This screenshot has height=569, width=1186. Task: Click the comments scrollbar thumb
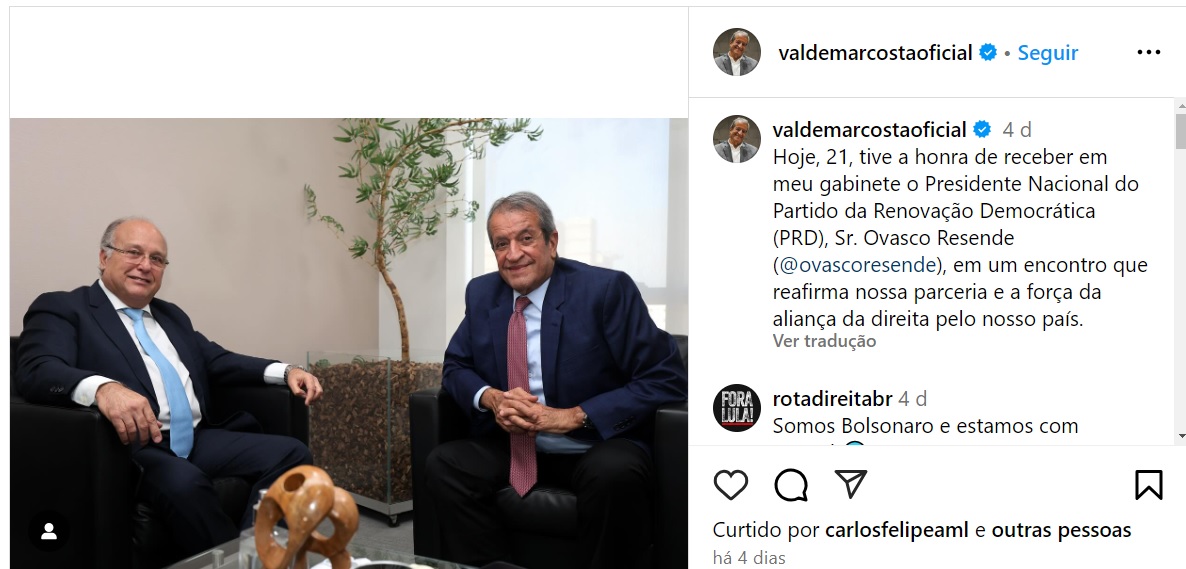1180,130
